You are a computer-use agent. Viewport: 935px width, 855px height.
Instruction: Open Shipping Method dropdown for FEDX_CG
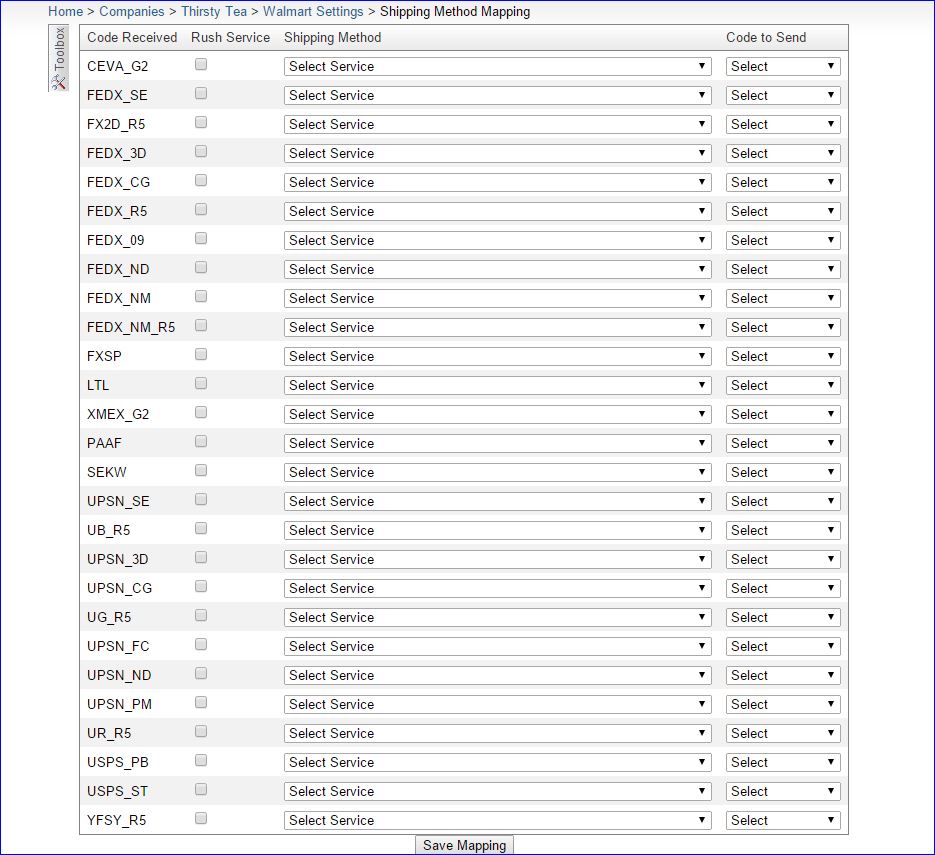[x=498, y=182]
